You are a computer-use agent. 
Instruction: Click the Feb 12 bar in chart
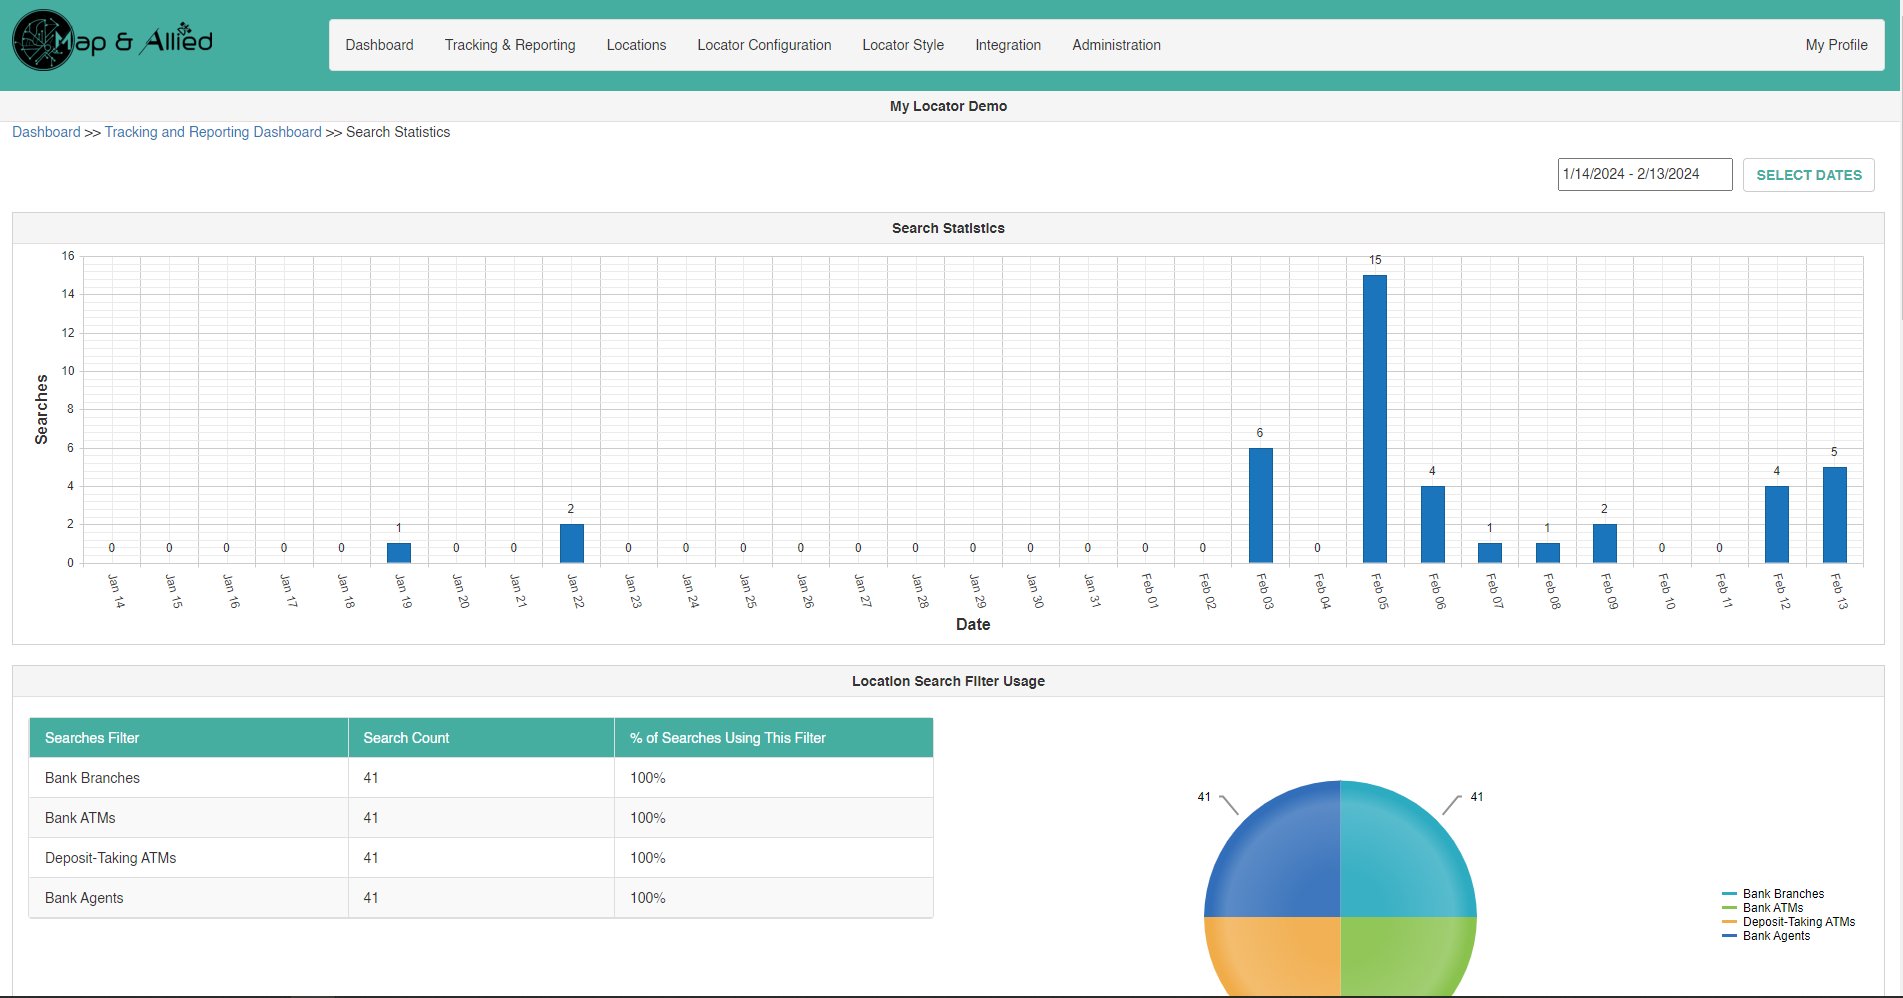click(x=1777, y=524)
